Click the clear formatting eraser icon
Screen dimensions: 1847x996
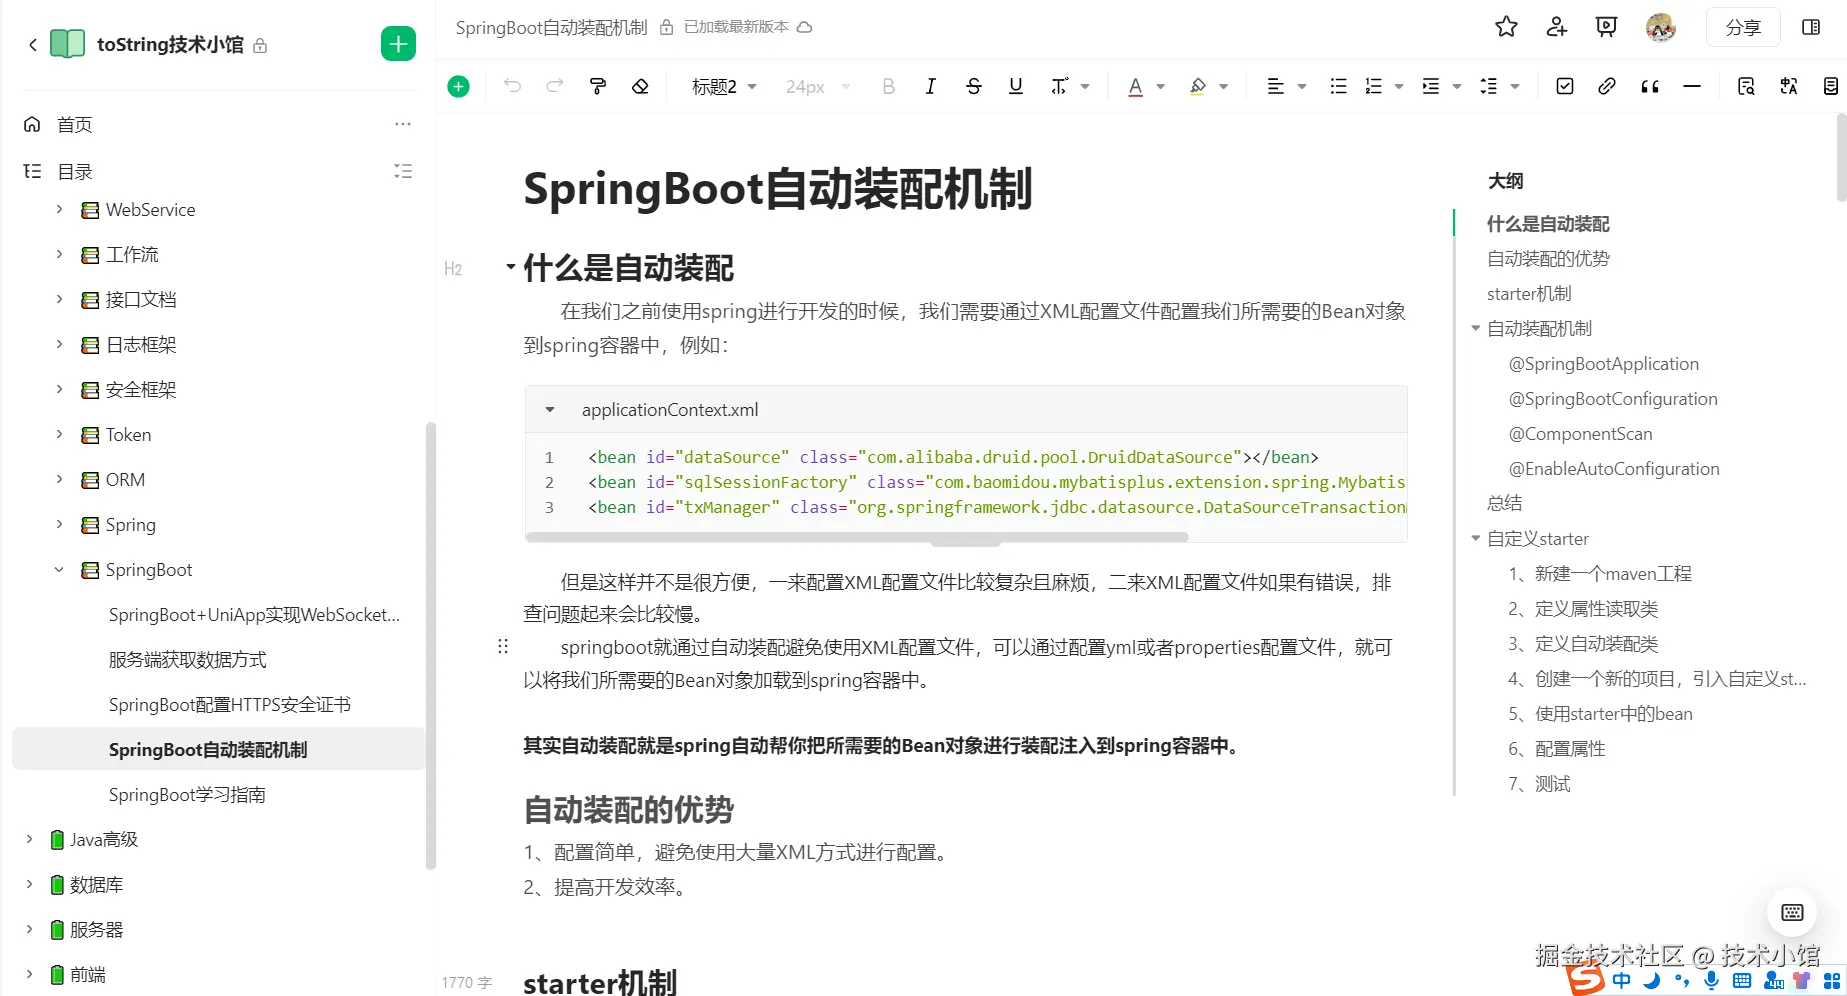tap(640, 86)
